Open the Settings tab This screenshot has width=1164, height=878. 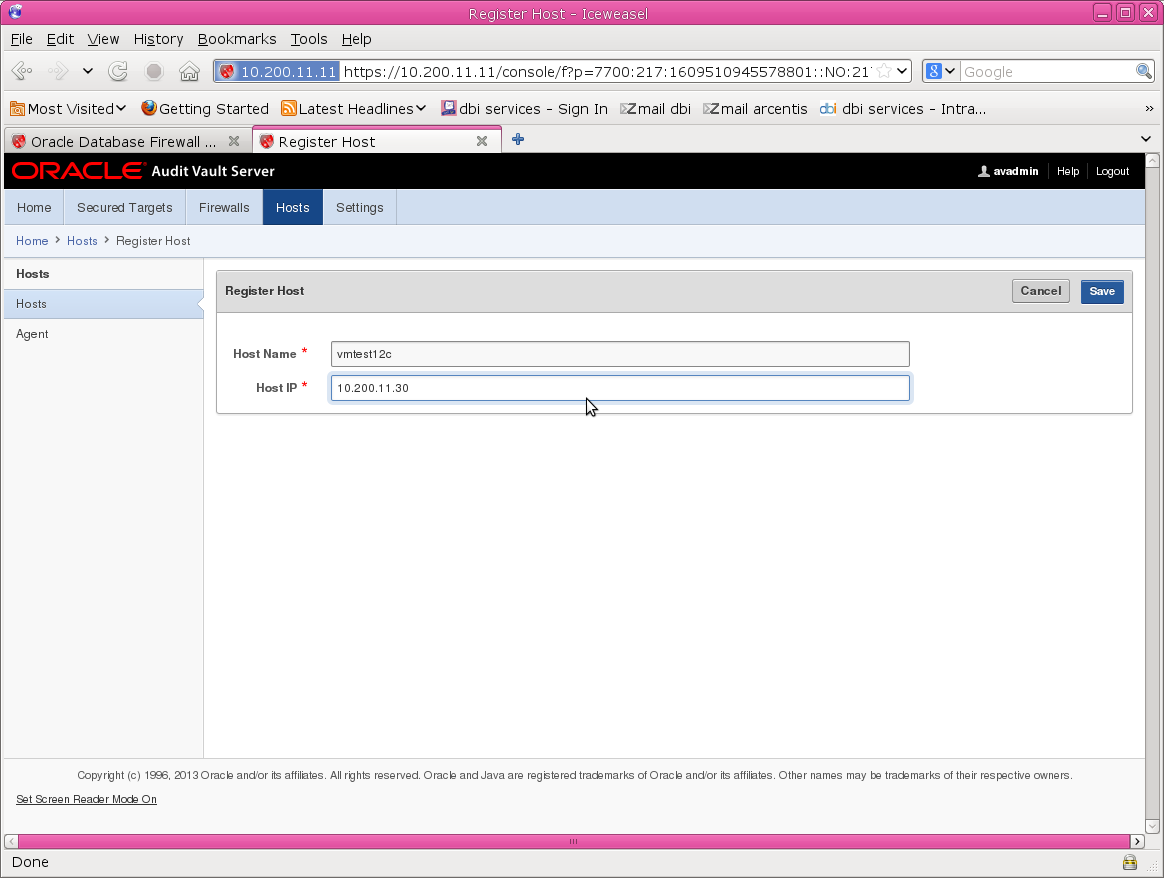pyautogui.click(x=359, y=207)
